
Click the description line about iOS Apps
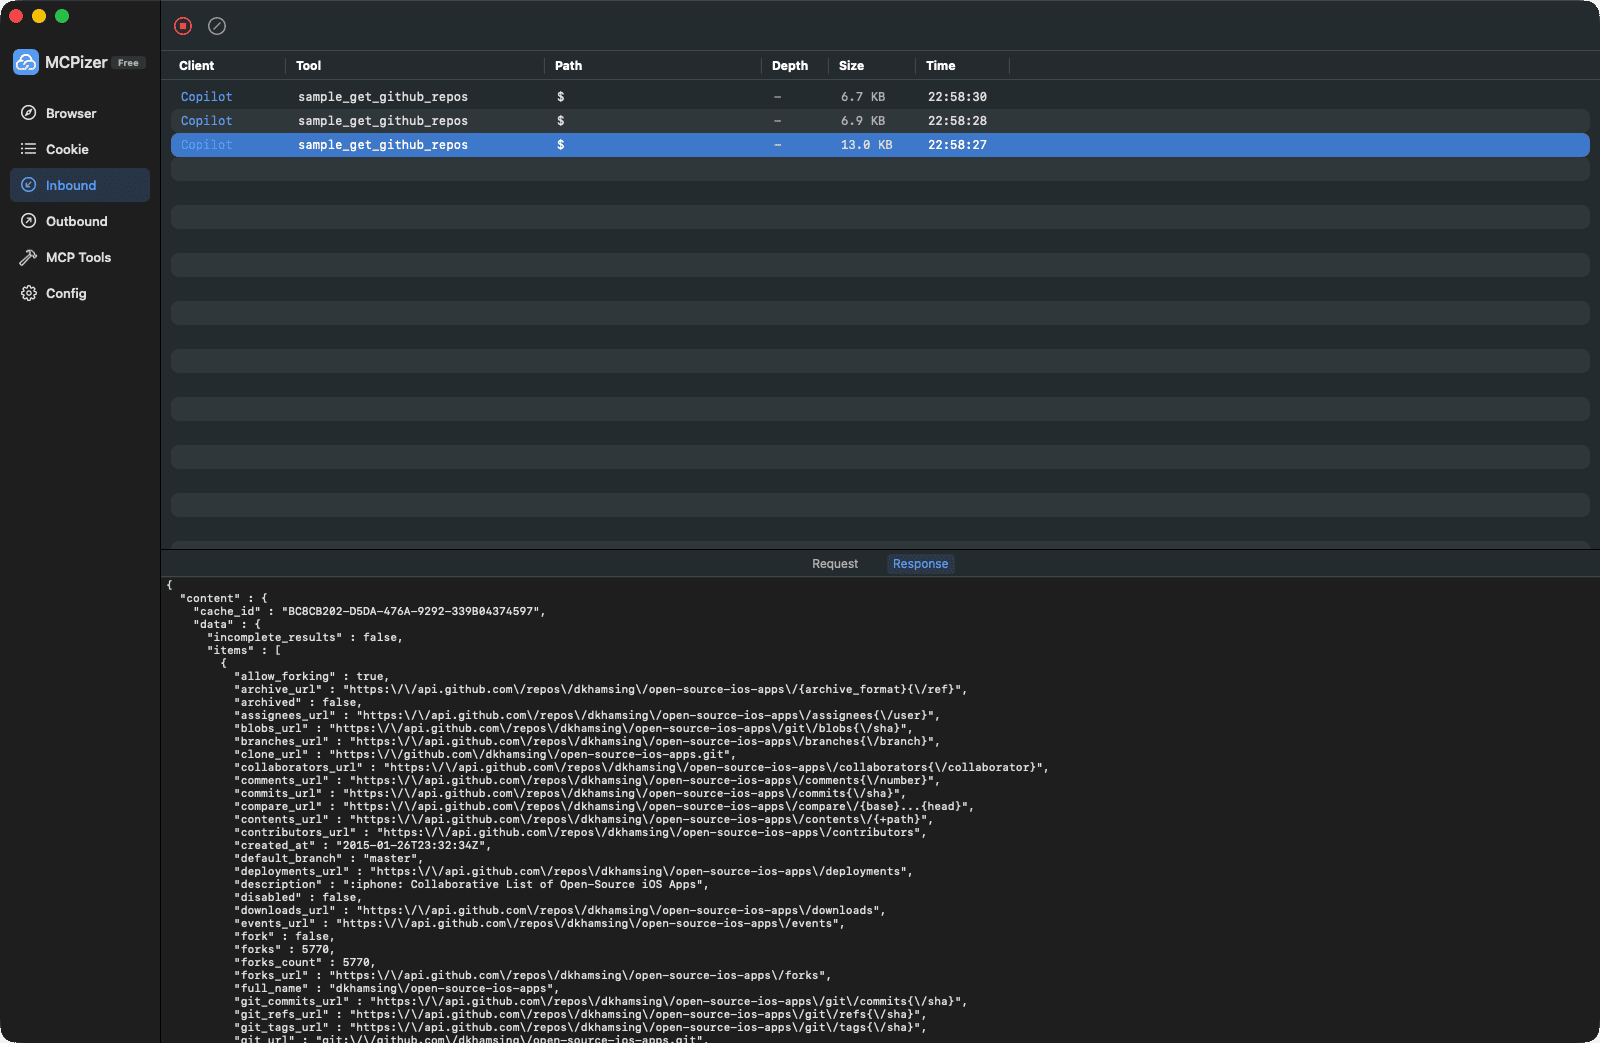(472, 884)
